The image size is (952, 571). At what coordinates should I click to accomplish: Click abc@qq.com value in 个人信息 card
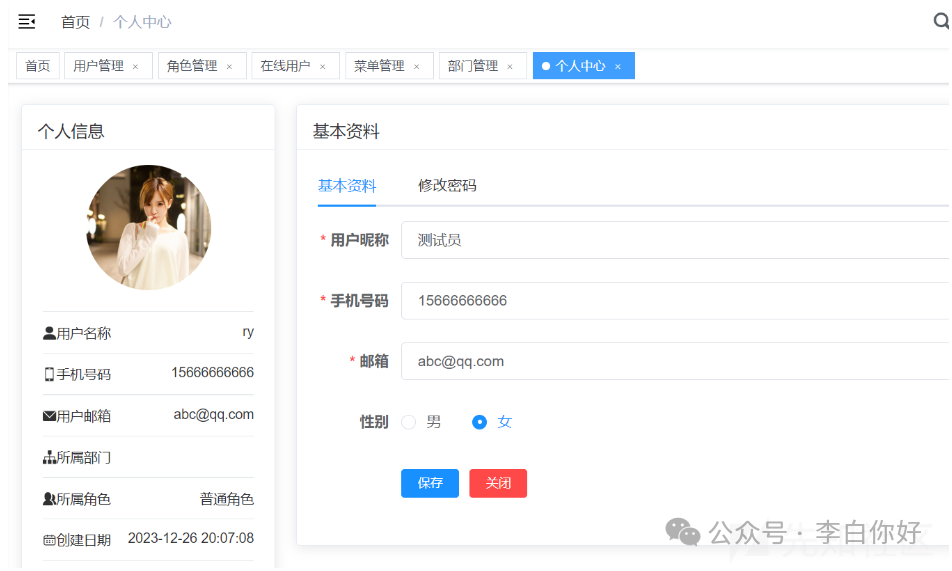coord(214,414)
